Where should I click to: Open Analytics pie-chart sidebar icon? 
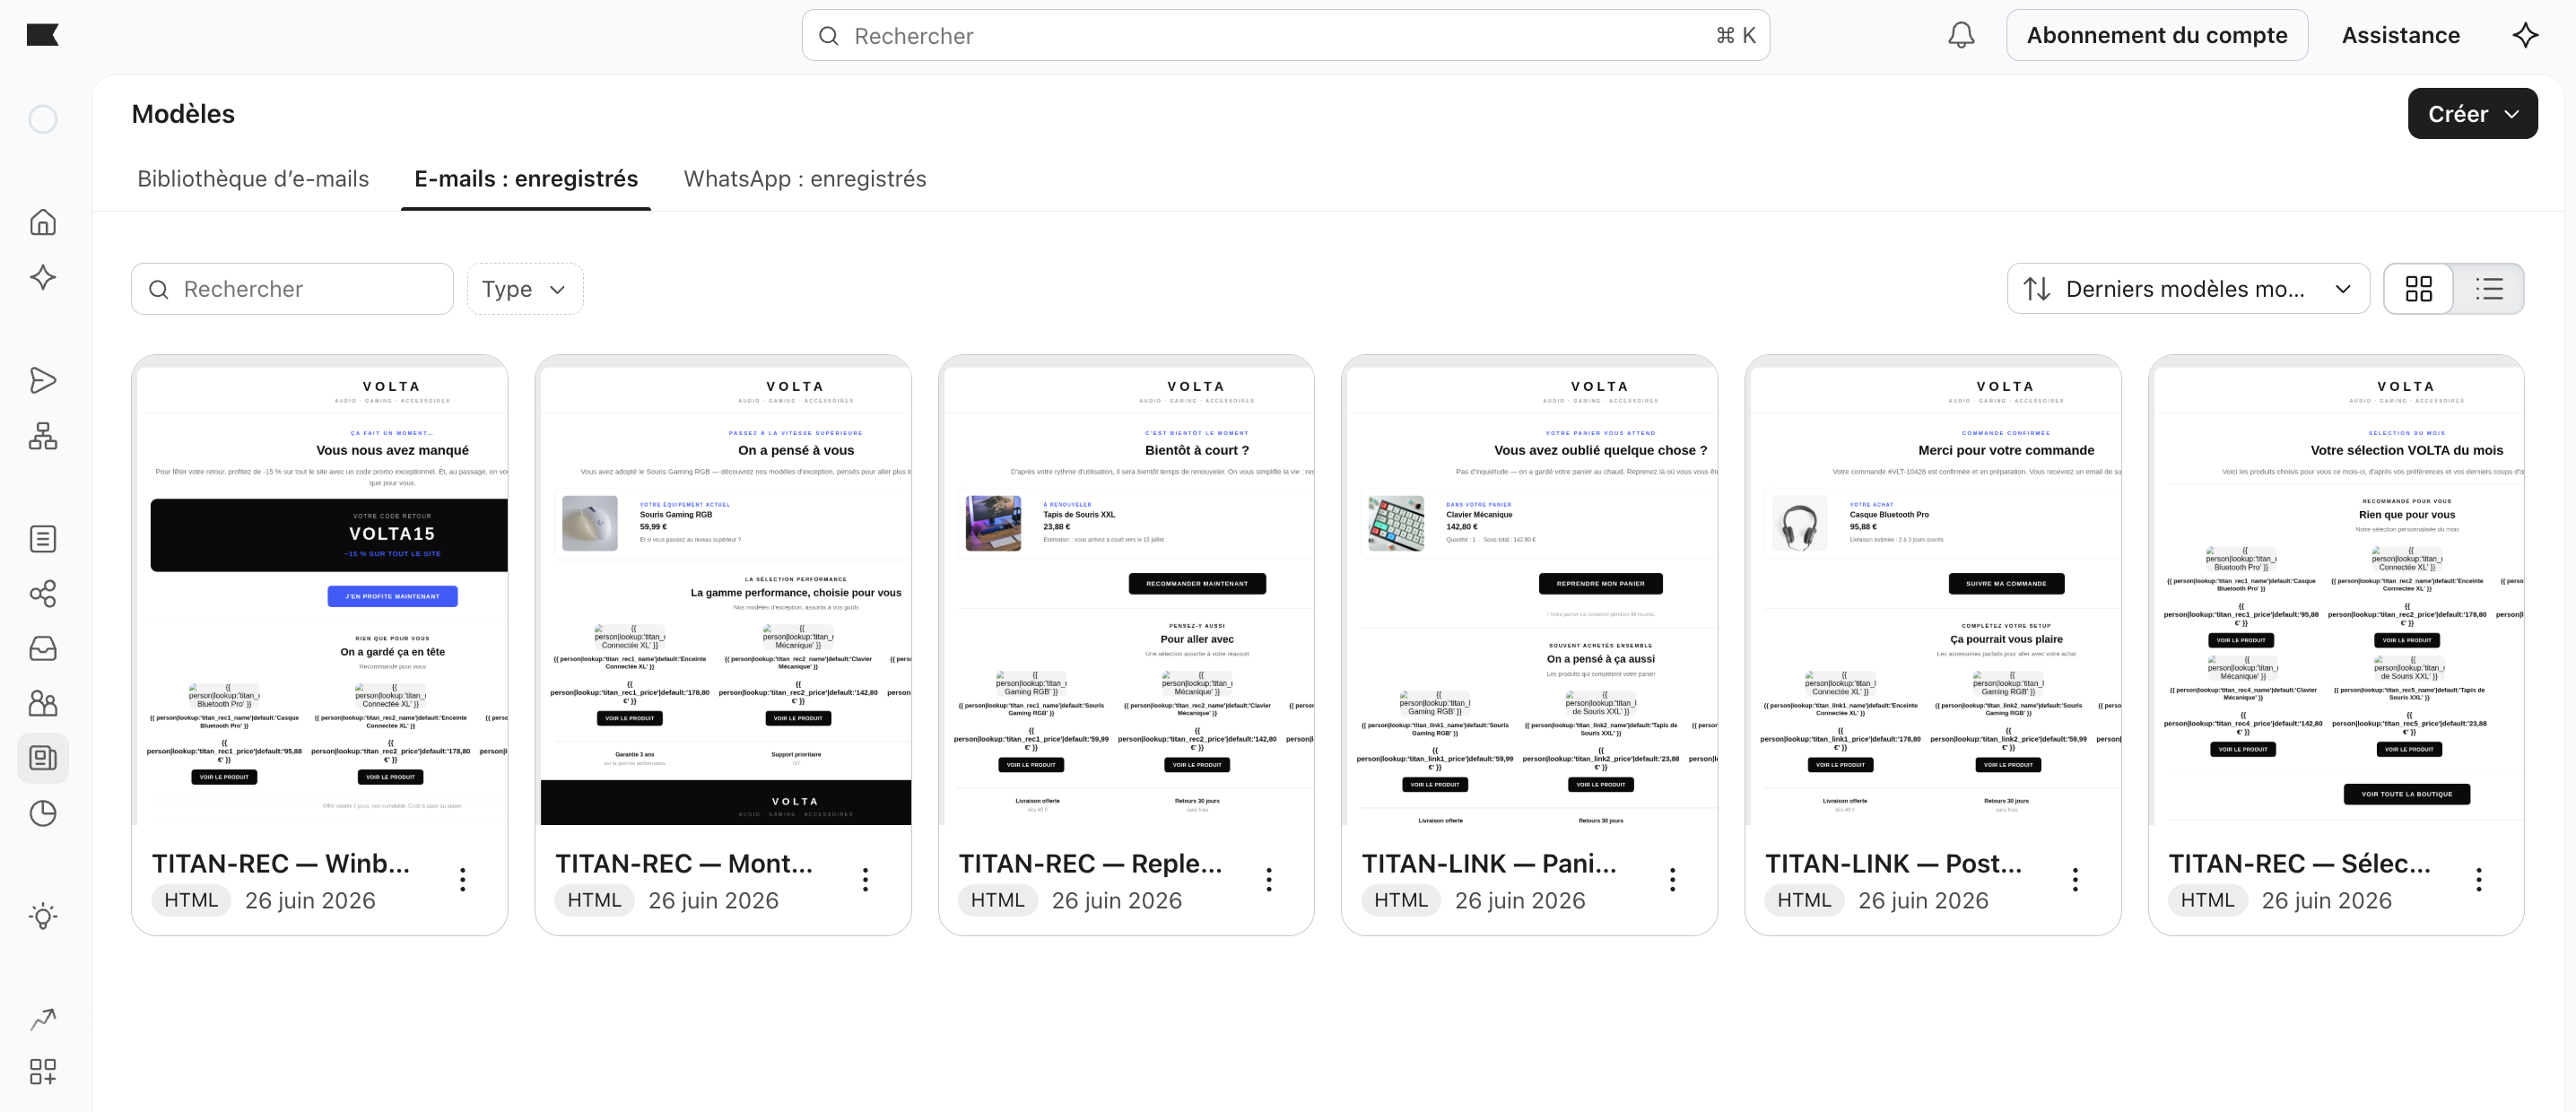[x=43, y=813]
